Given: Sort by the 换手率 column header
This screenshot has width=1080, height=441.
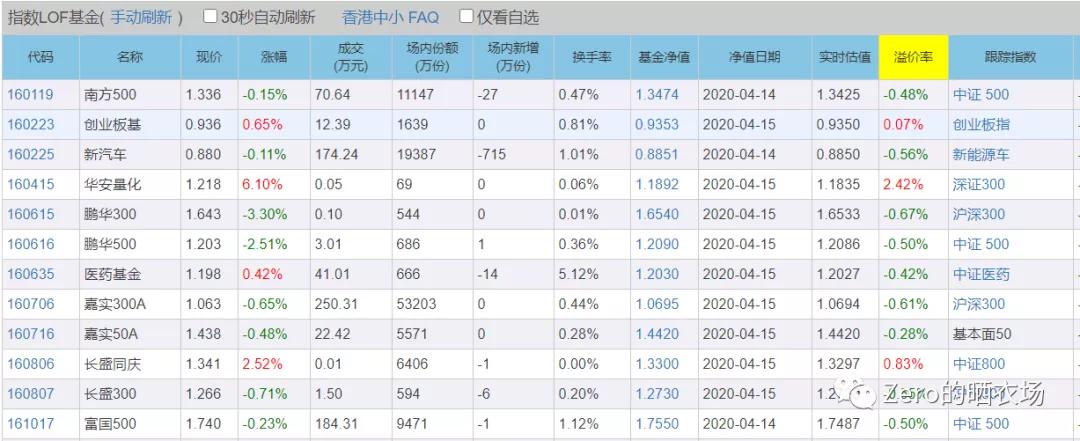Looking at the screenshot, I should tap(592, 57).
